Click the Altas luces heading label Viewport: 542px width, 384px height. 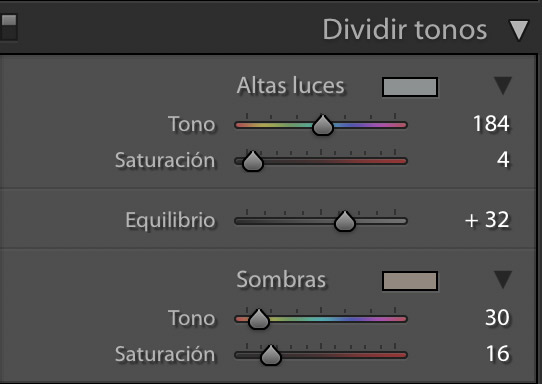[x=291, y=85]
